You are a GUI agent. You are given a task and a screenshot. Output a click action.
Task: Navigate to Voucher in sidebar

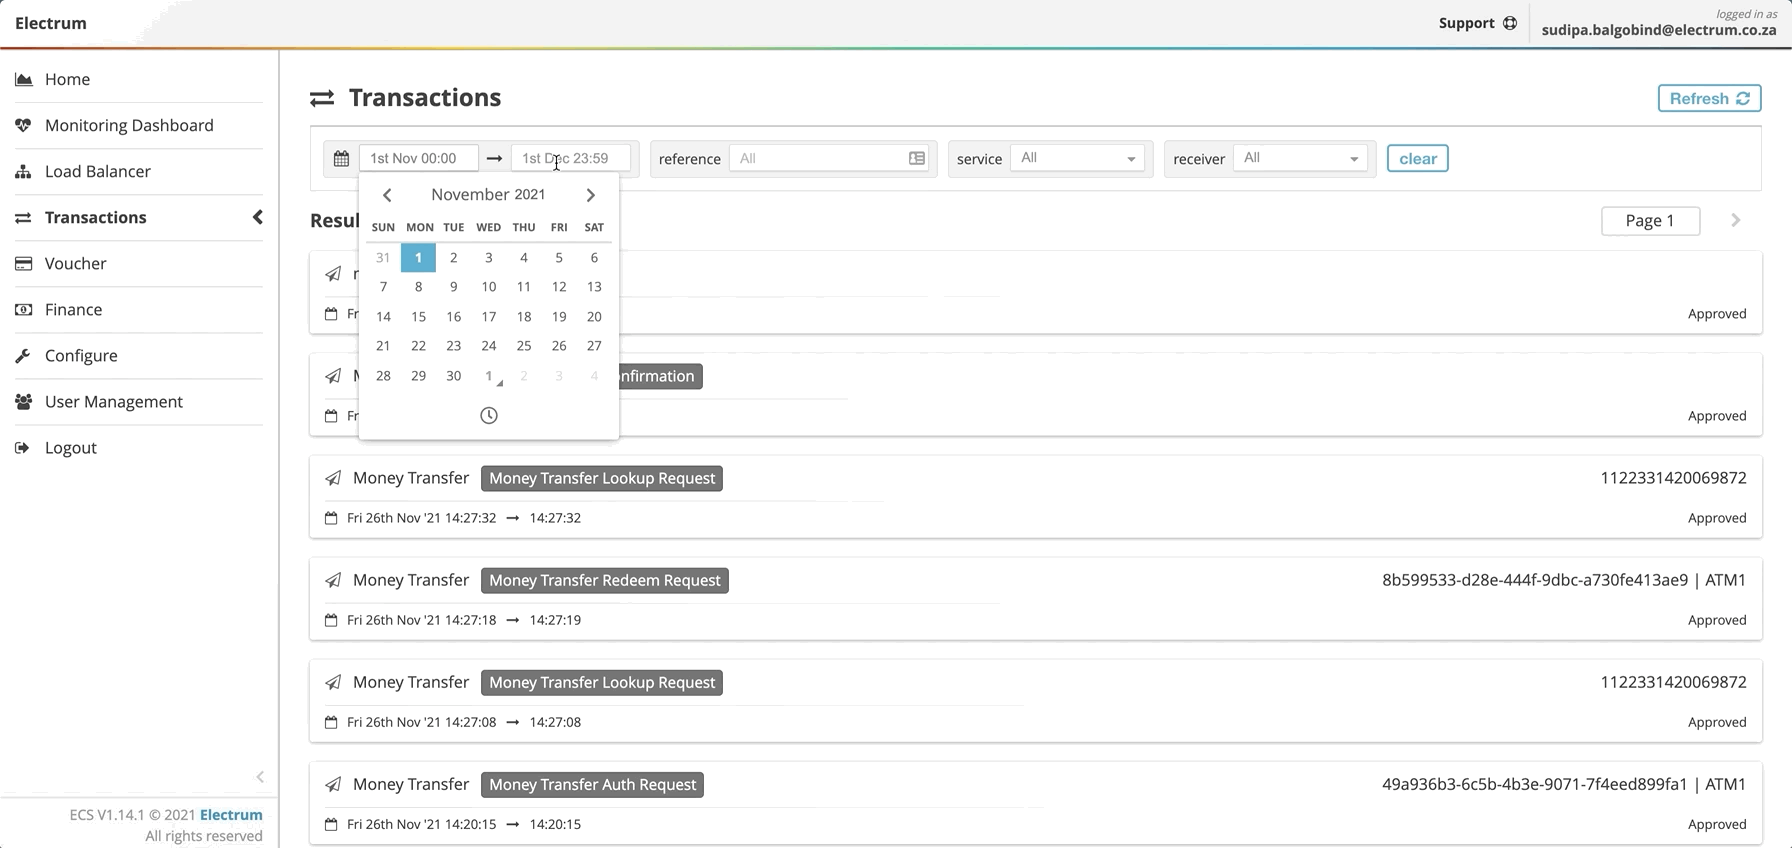[75, 263]
